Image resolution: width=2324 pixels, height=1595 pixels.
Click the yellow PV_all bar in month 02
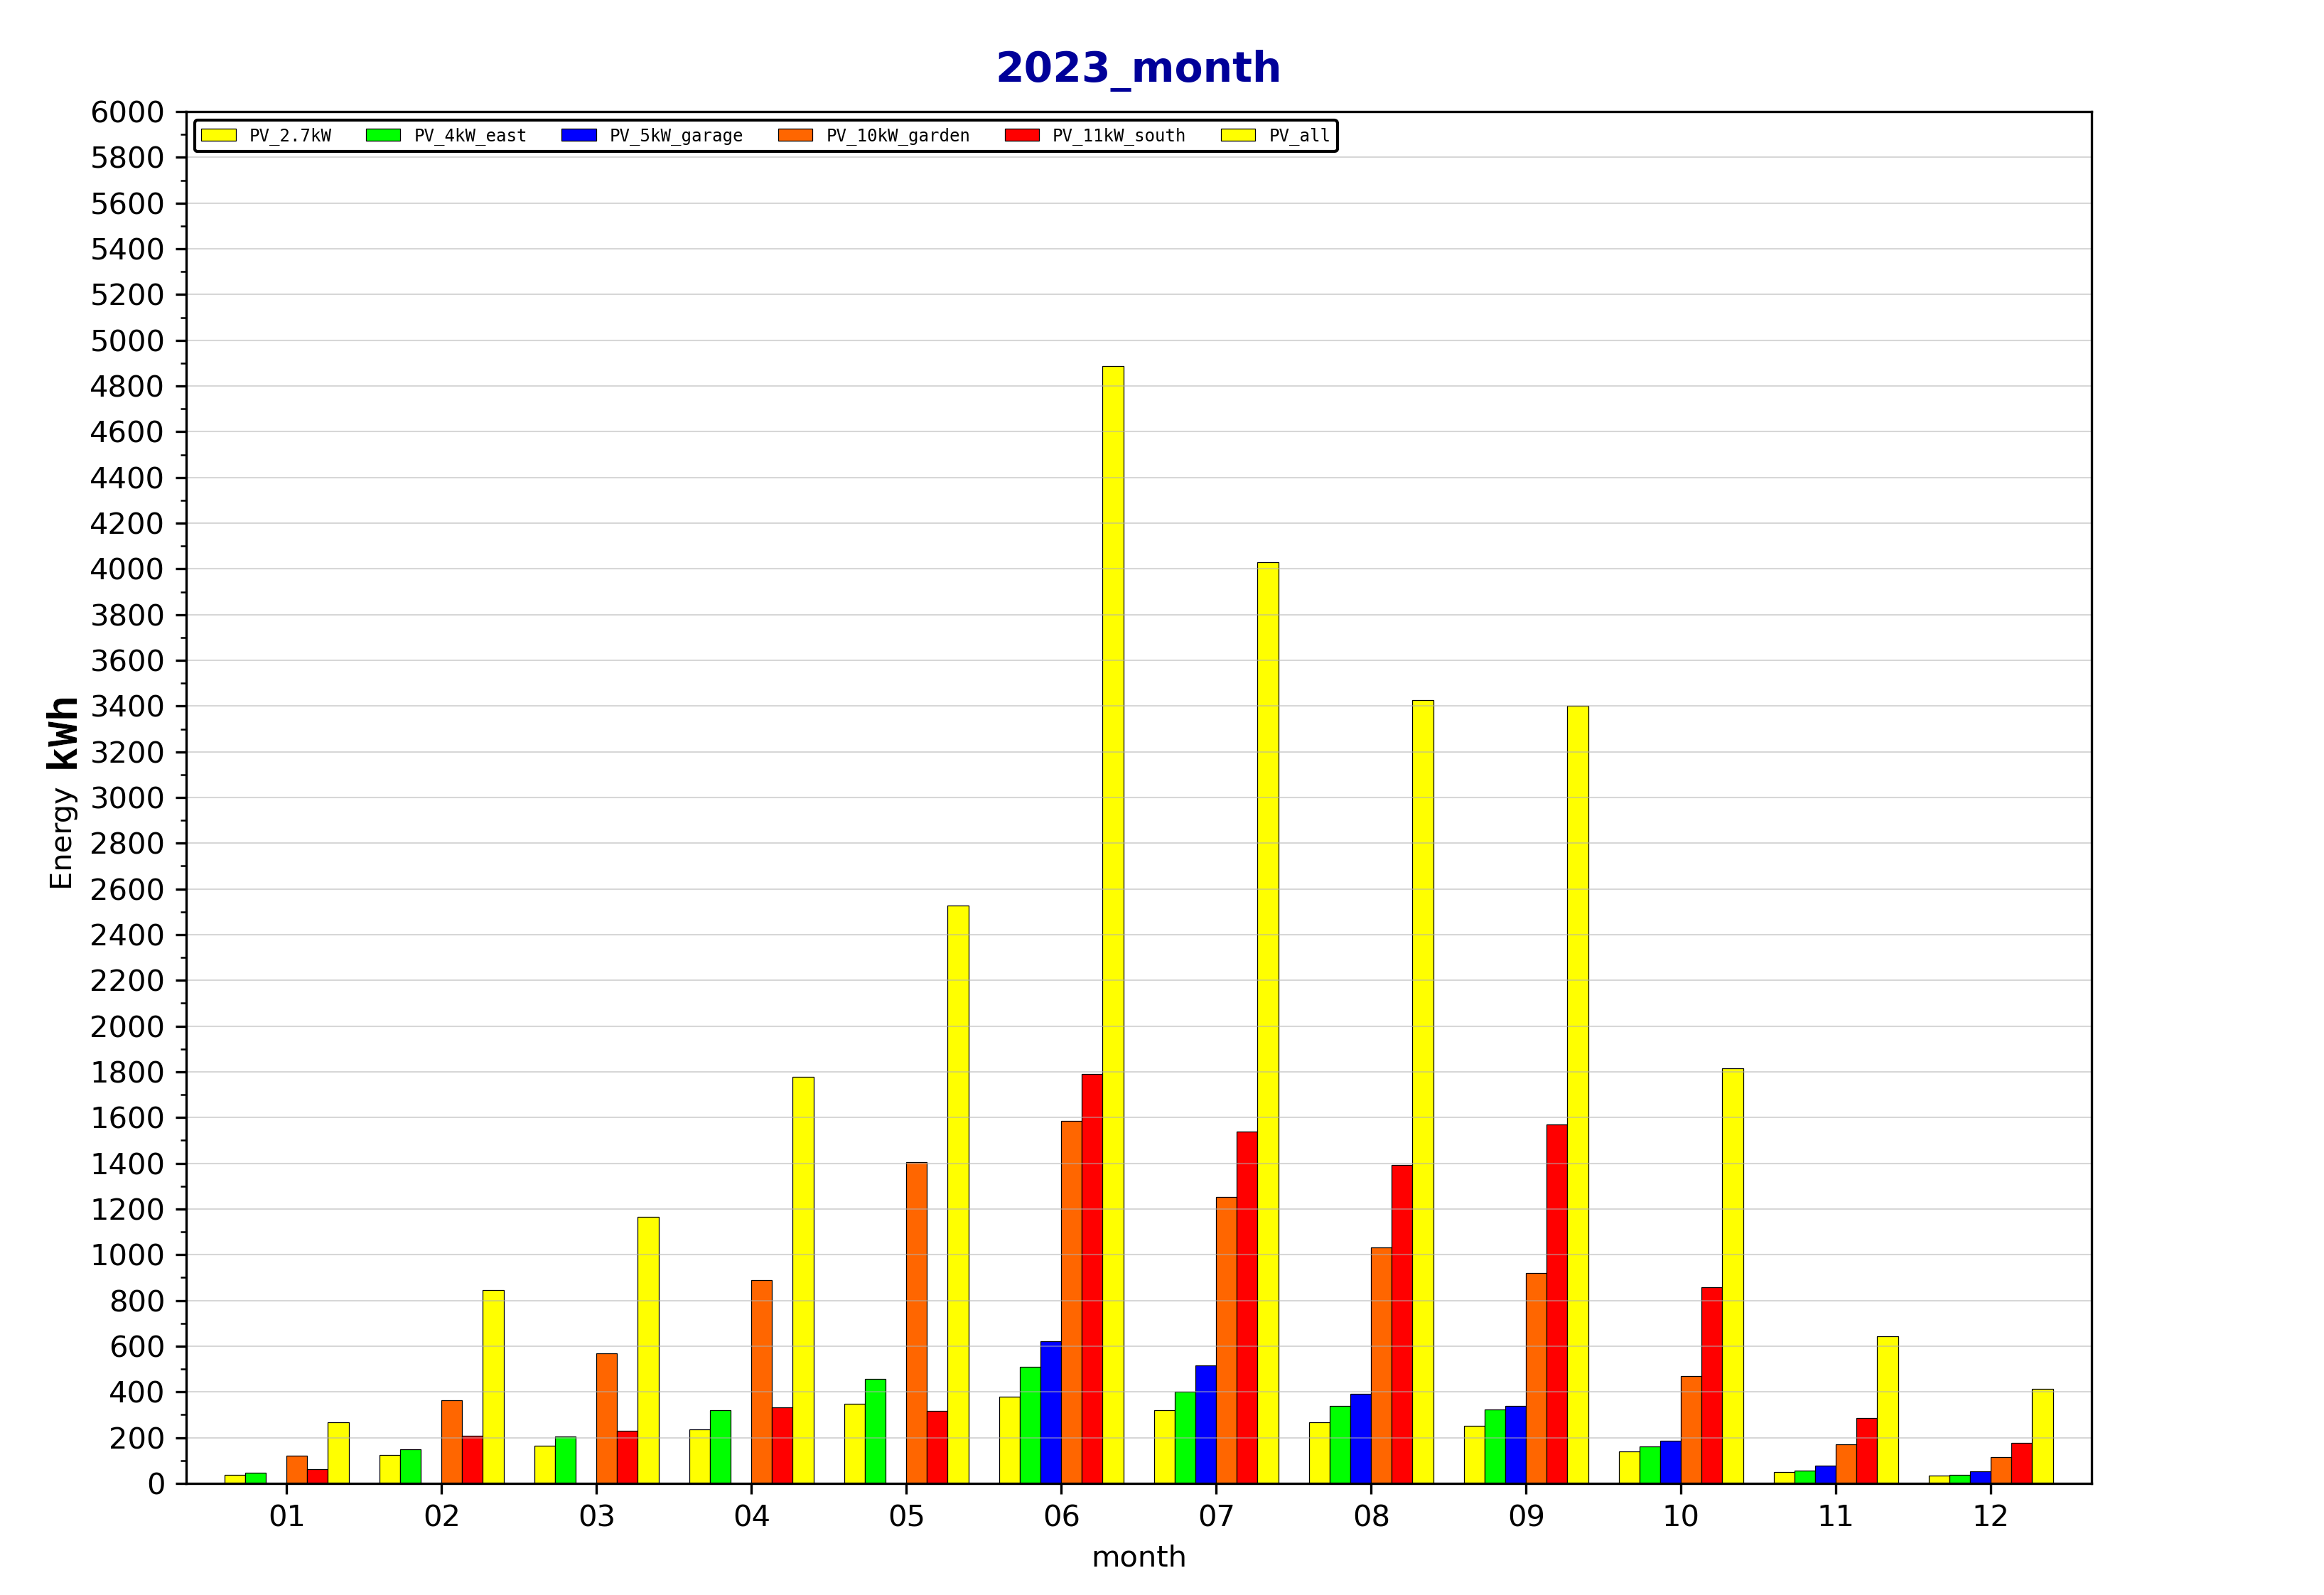[493, 1387]
